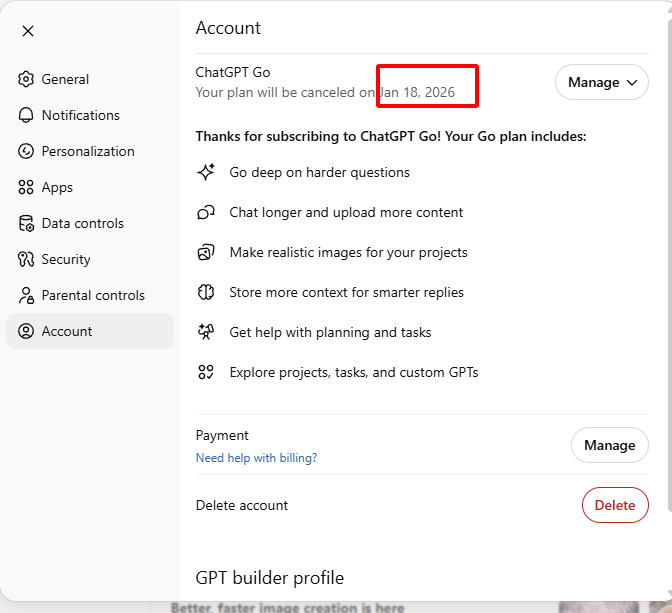Click the GPT builder profile heading
Viewport: 672px width, 613px height.
[x=269, y=577]
